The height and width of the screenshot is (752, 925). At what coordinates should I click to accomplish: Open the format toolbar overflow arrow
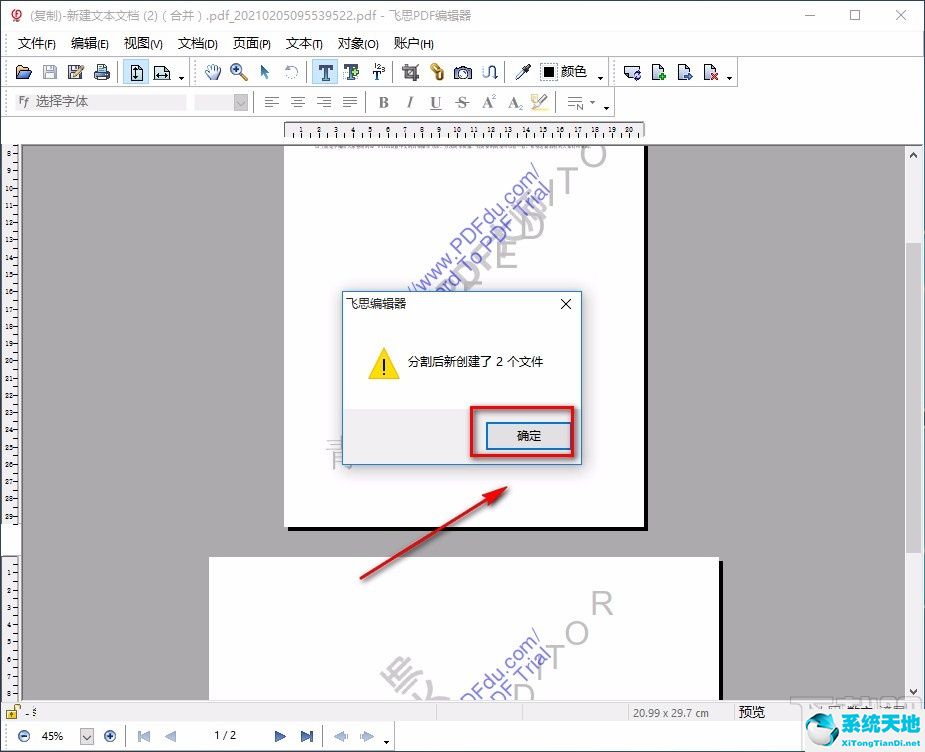606,108
